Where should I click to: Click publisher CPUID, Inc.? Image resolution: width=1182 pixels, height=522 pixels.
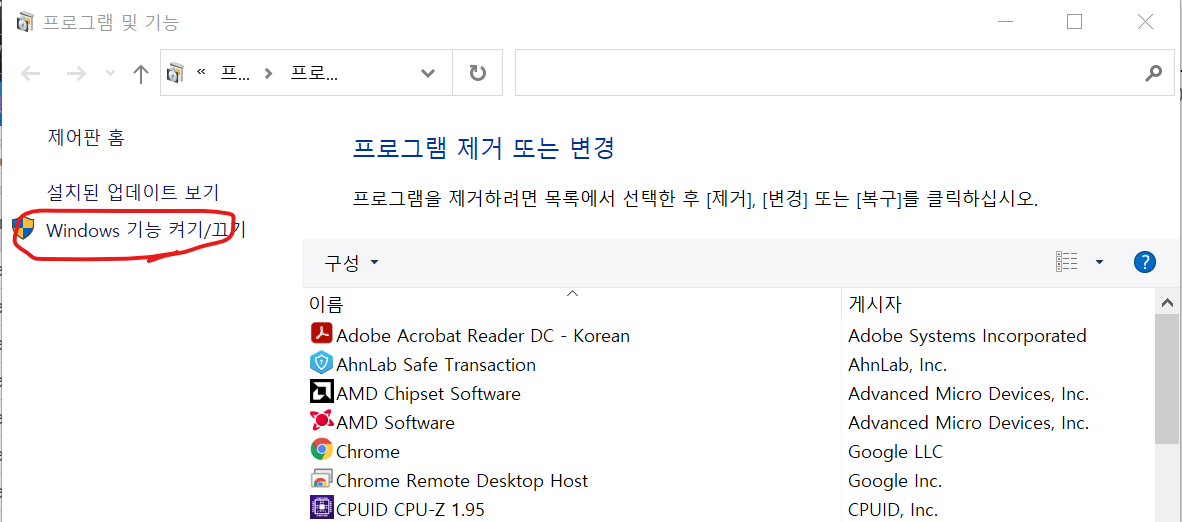pos(893,509)
